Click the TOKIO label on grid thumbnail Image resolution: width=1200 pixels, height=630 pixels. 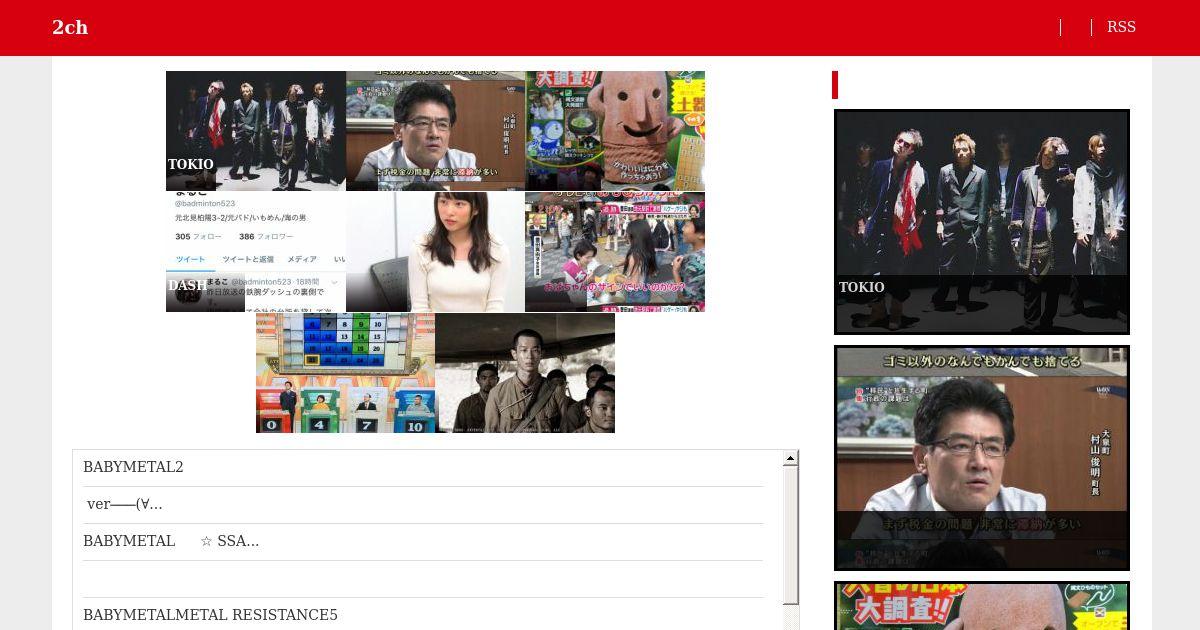191,164
